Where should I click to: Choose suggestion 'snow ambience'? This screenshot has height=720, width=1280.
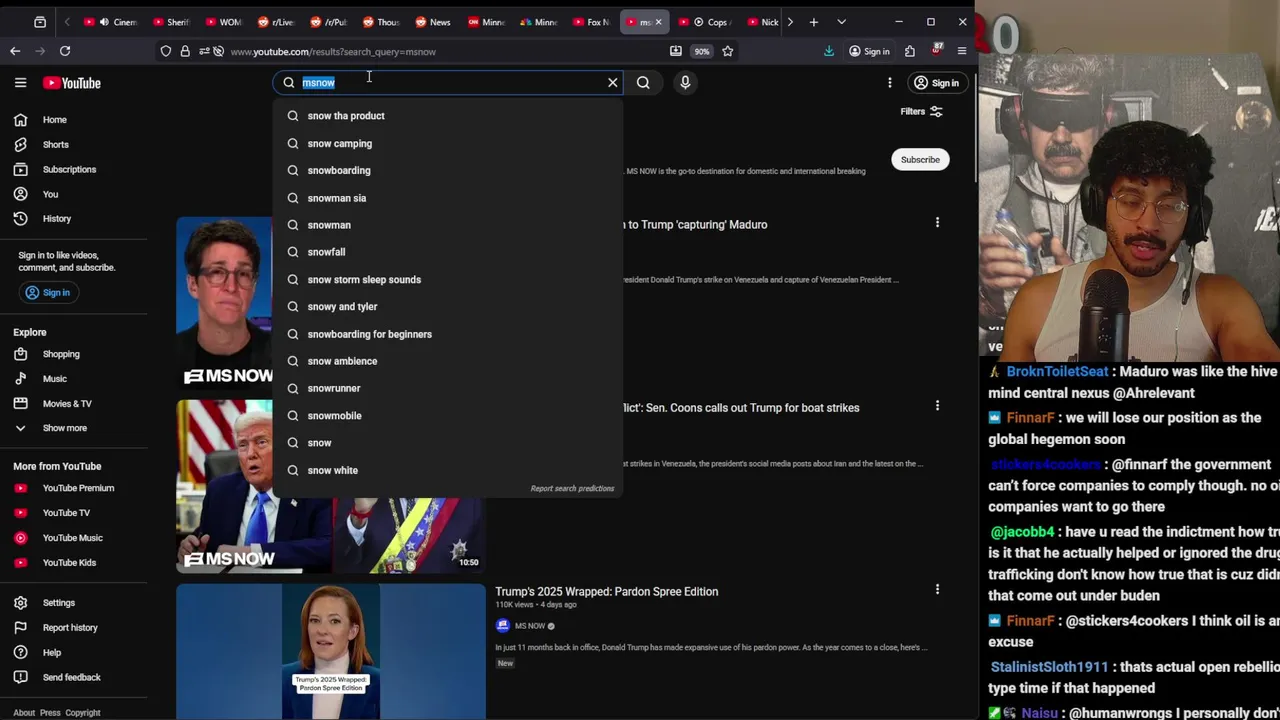tap(448, 361)
